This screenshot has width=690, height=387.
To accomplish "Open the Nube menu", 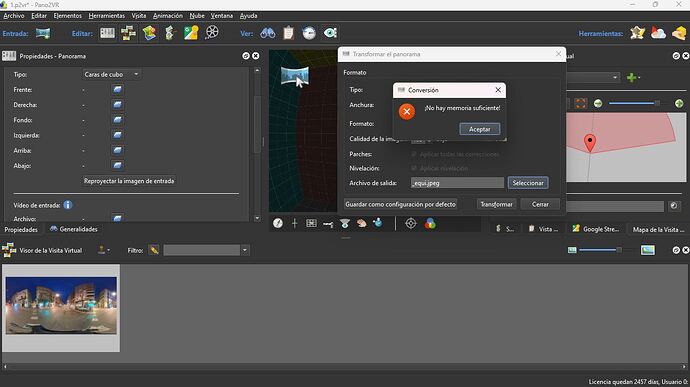I will coord(197,15).
